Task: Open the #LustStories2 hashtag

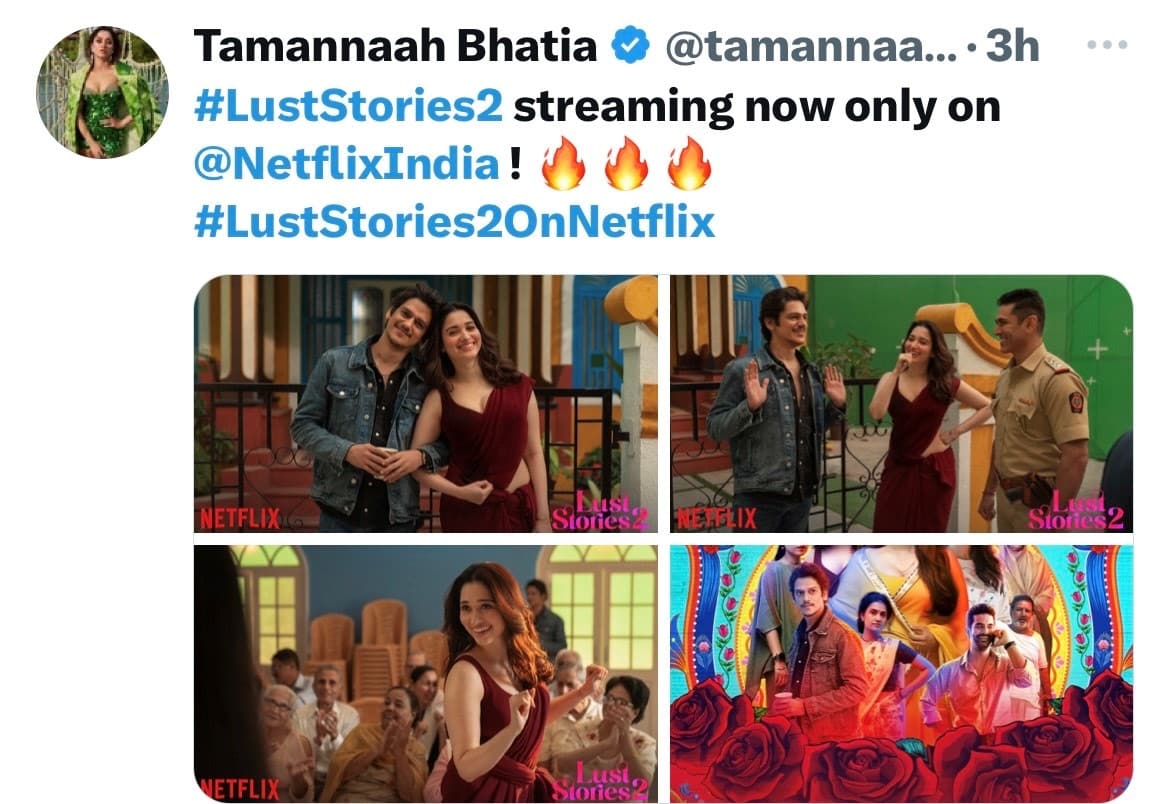Action: pos(348,106)
